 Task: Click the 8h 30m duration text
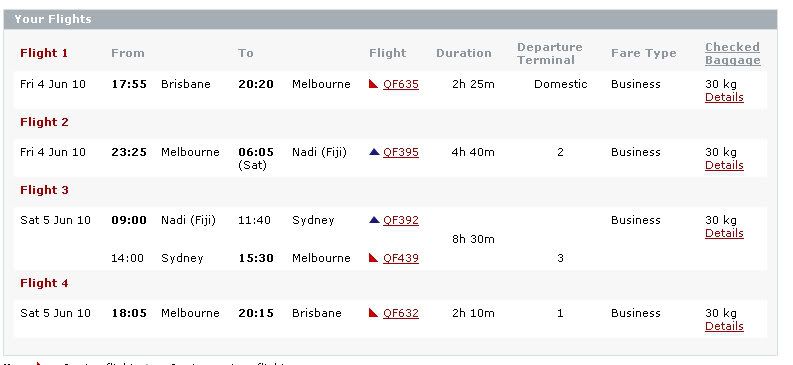click(x=473, y=239)
